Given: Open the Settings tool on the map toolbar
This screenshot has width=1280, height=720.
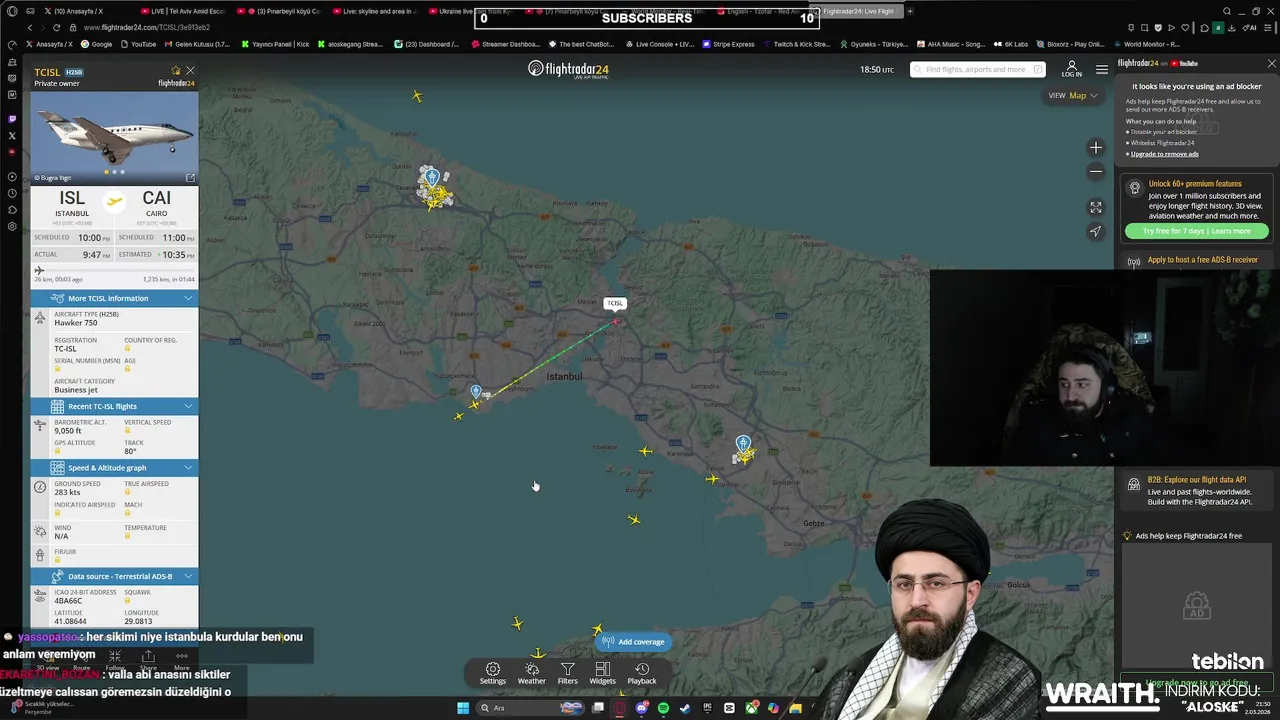Looking at the screenshot, I should click(492, 673).
